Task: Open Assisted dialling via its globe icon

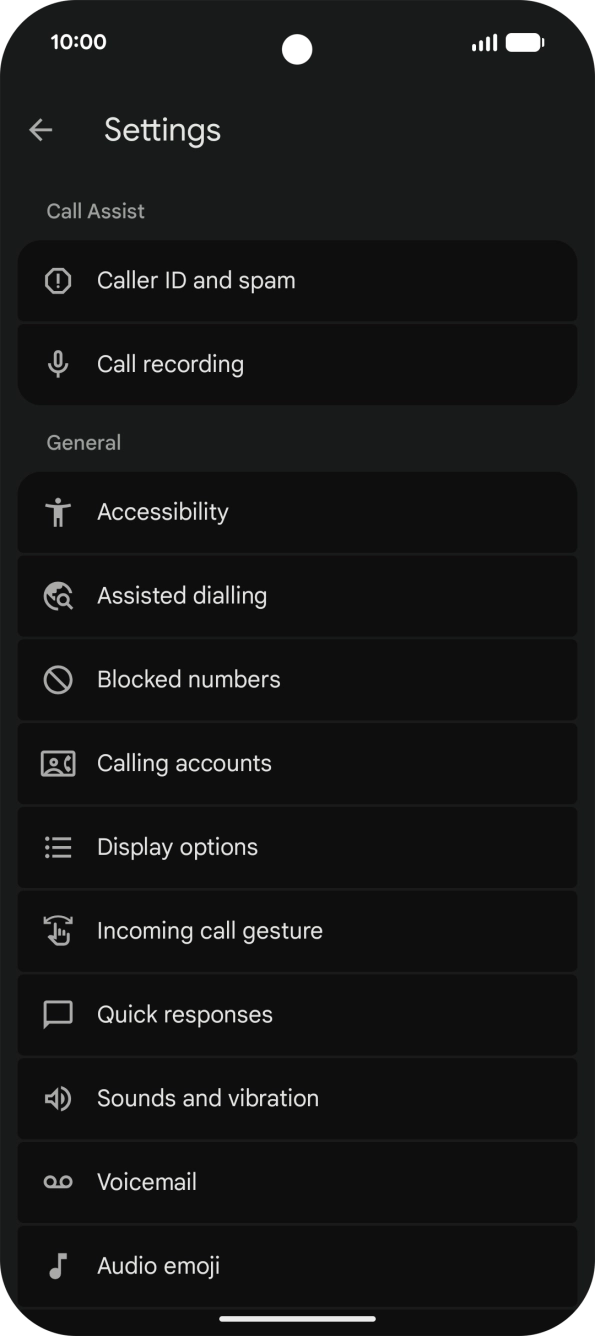Action: (x=58, y=596)
